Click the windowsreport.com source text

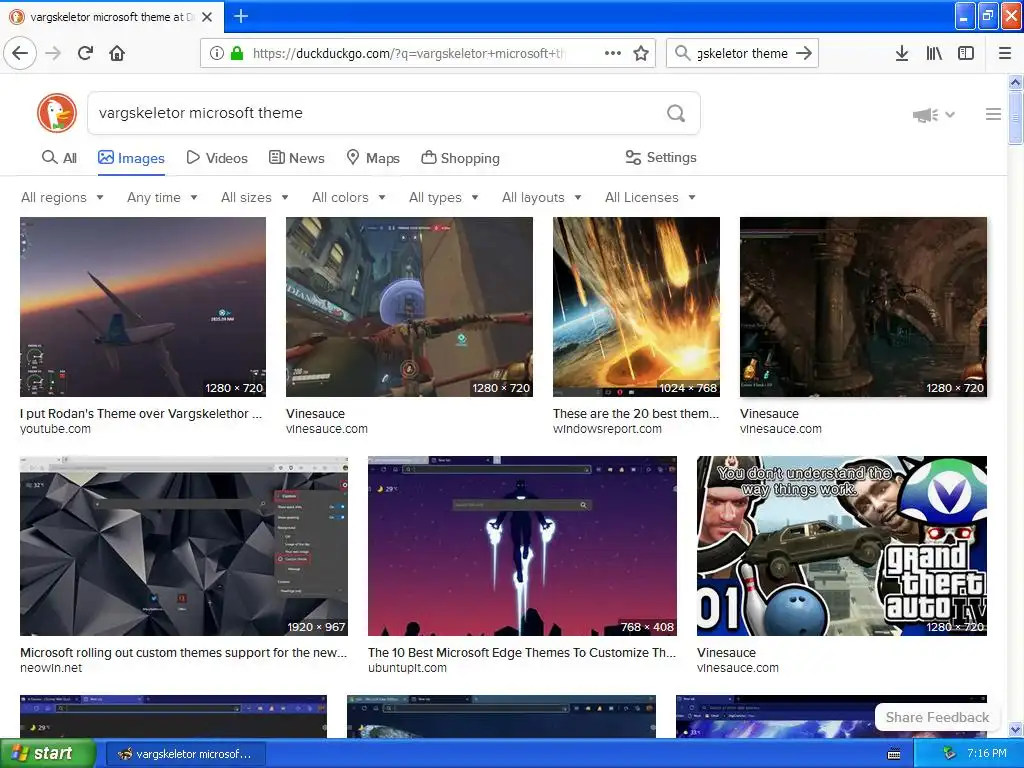coord(607,429)
